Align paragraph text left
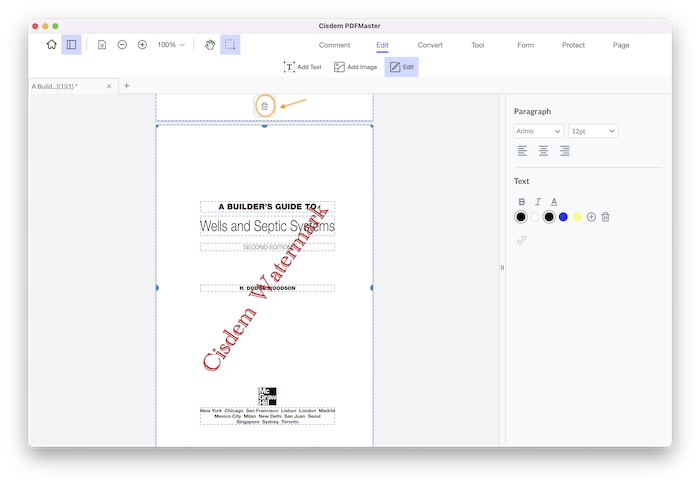This screenshot has height=484, width=700. tap(522, 151)
